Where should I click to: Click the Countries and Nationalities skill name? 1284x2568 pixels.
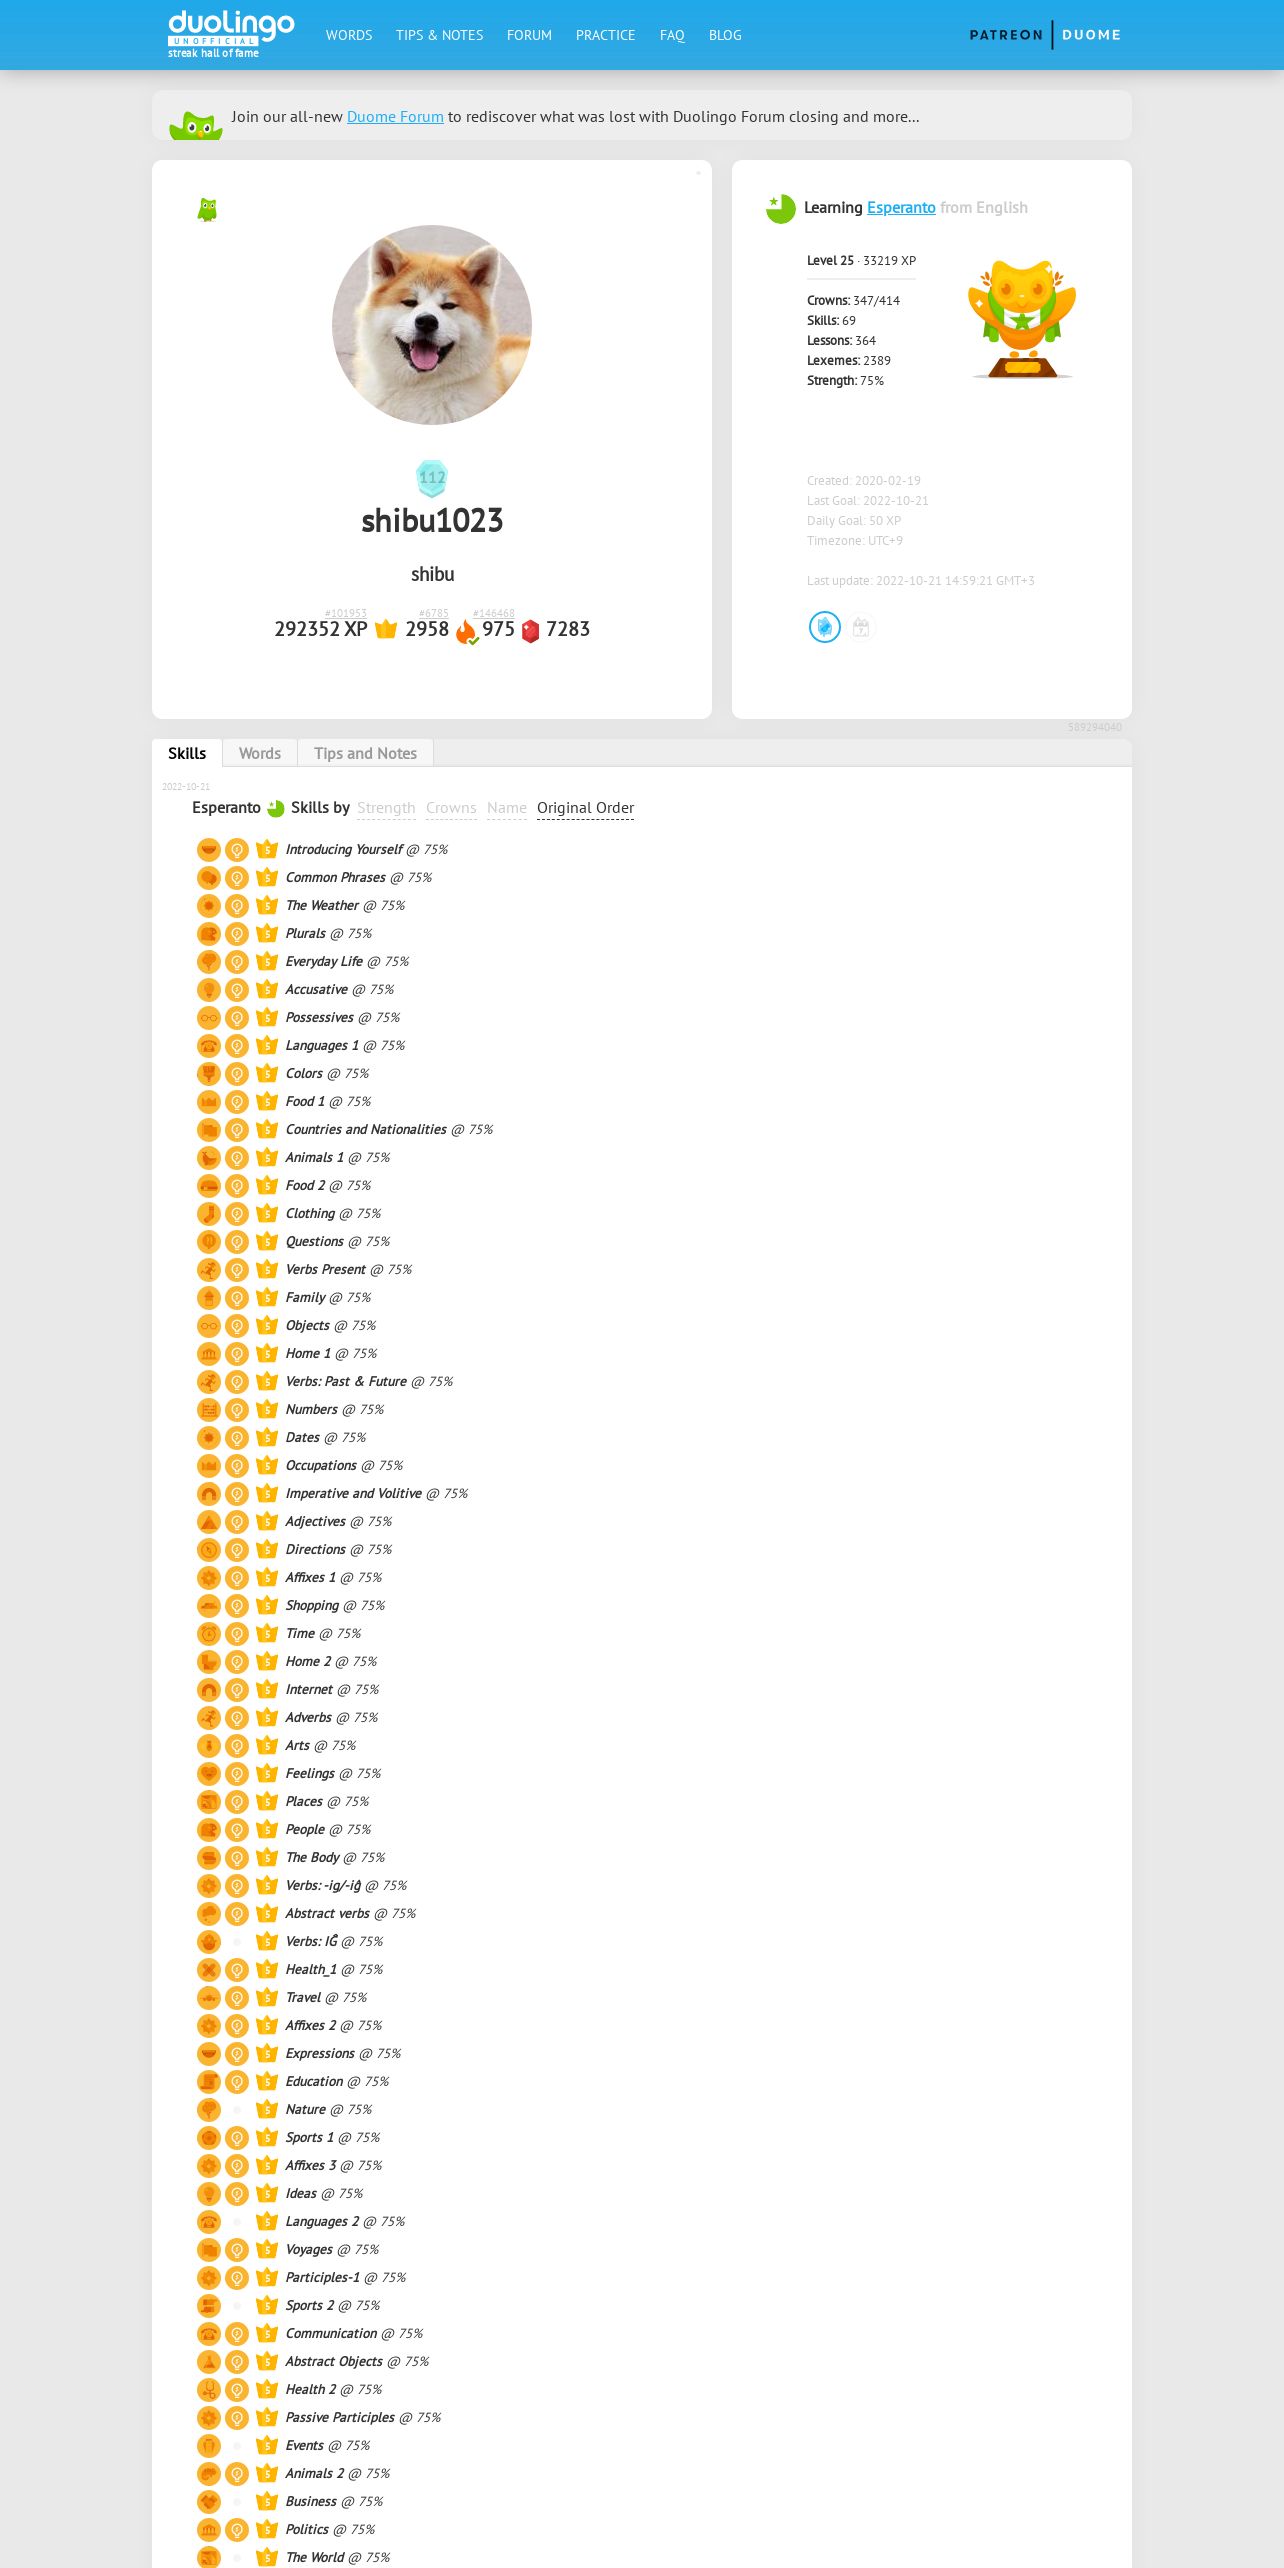(366, 1130)
